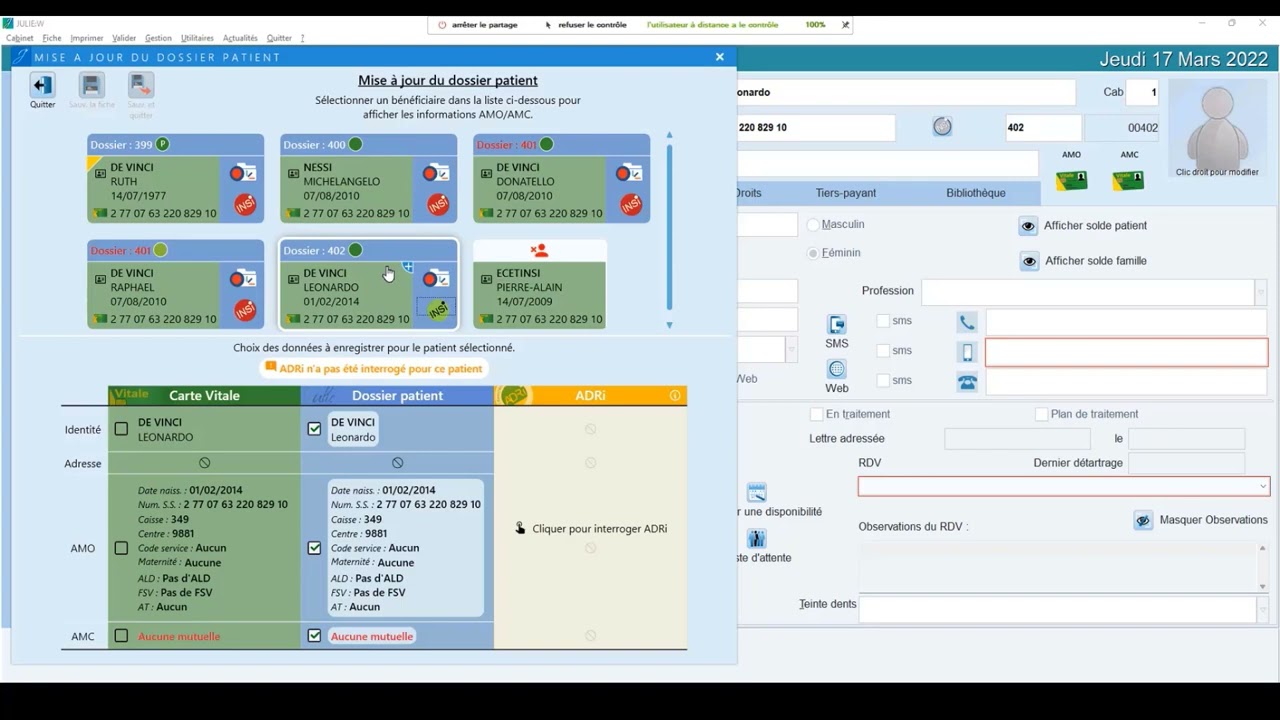Uncheck Dossier patient AMO checkbox

tap(314, 548)
